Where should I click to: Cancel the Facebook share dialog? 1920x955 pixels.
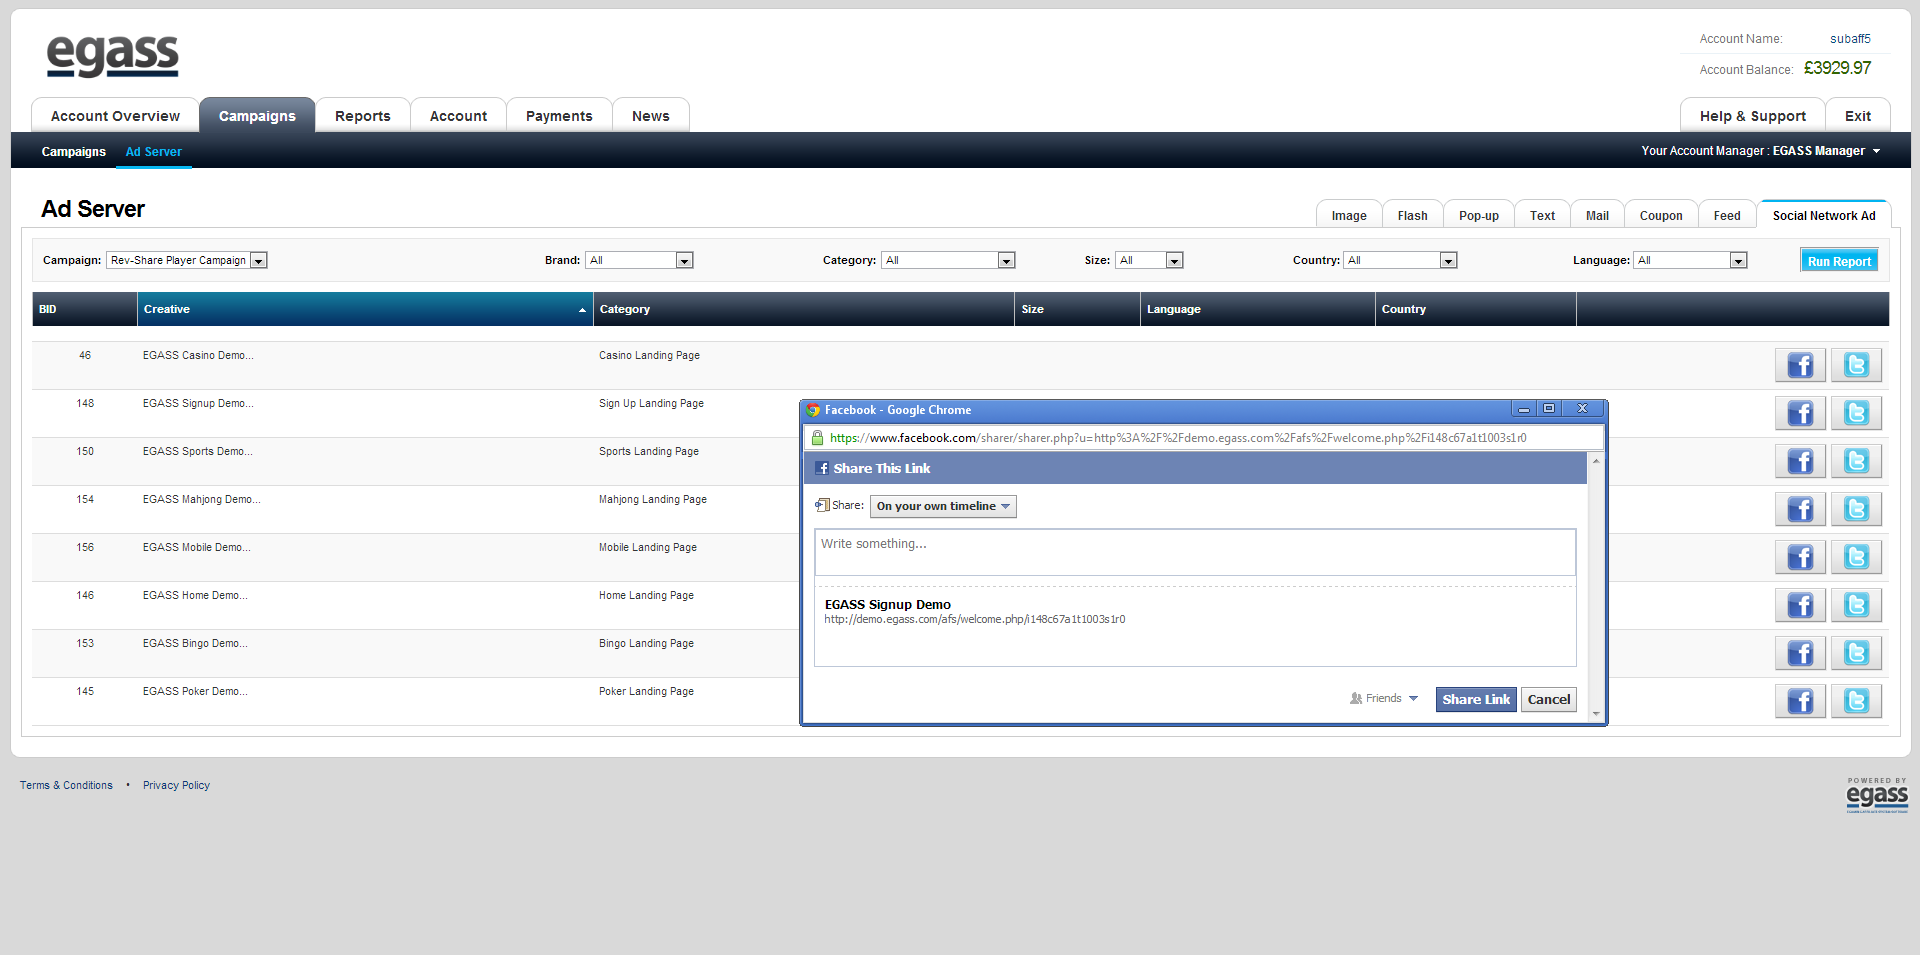[1549, 699]
